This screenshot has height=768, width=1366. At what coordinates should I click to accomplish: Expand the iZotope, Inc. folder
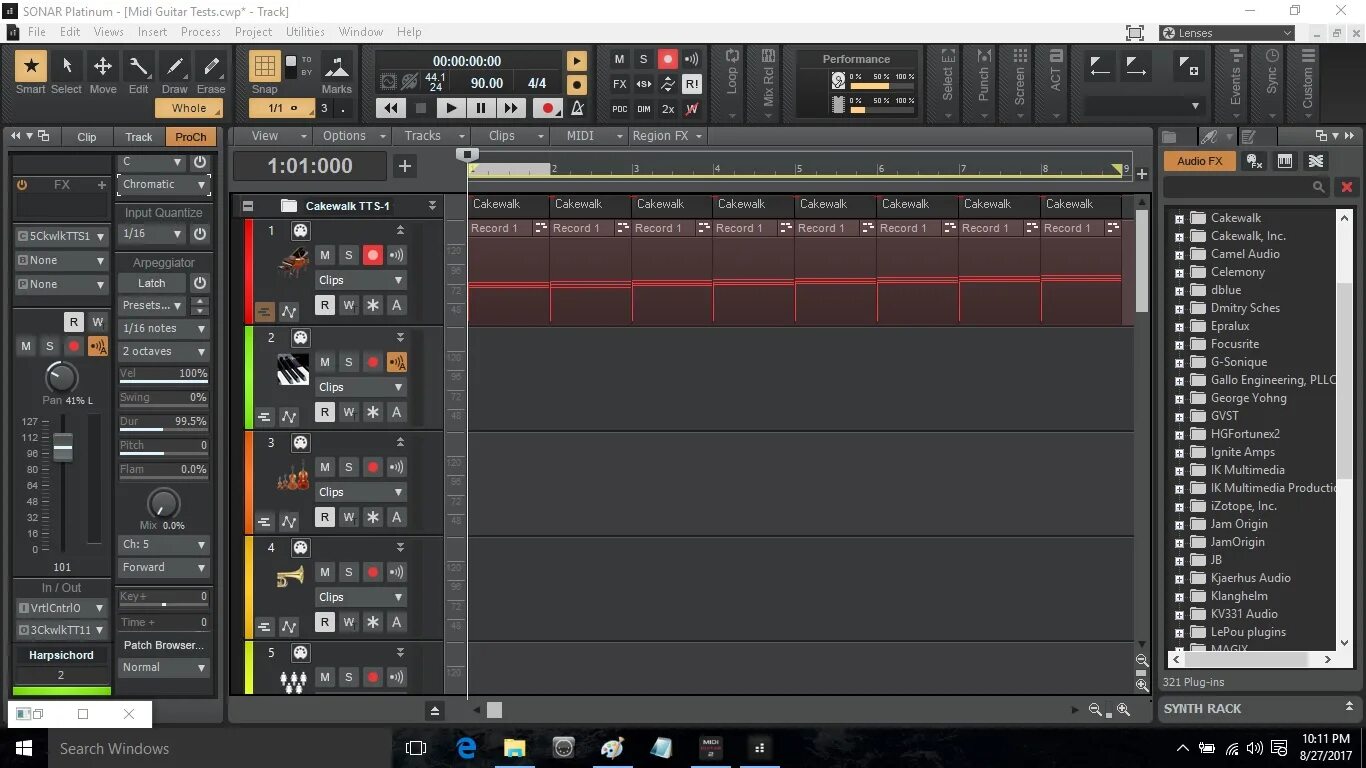[1179, 506]
